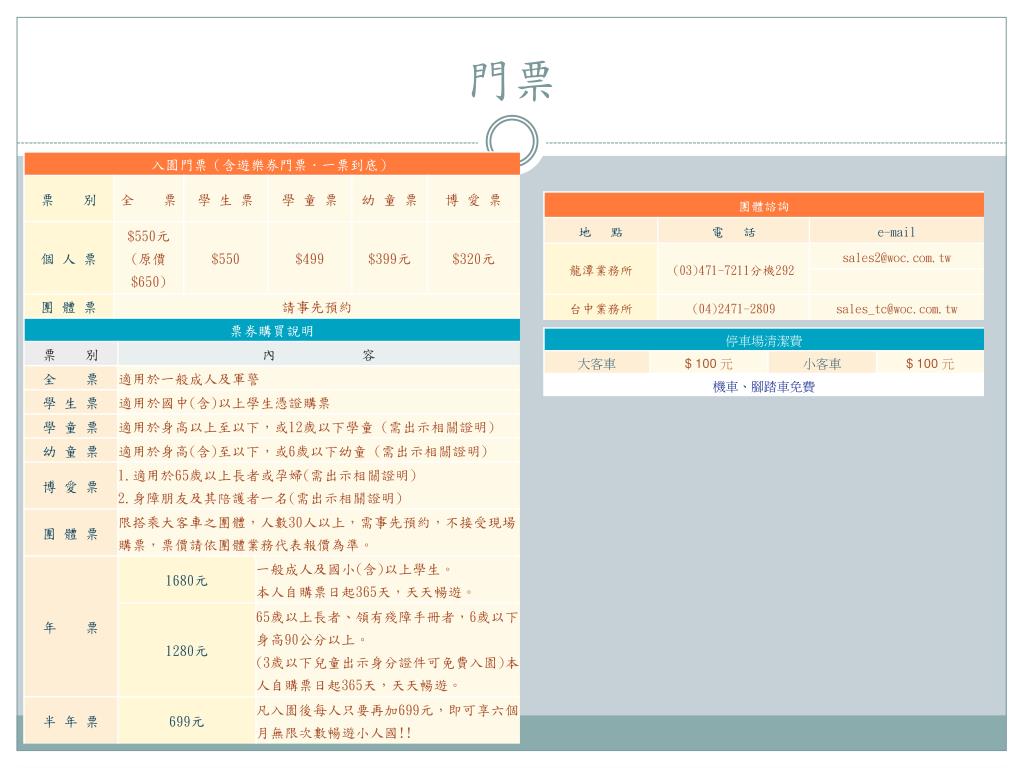
Task: Click the slide title 門票
Action: point(512,82)
